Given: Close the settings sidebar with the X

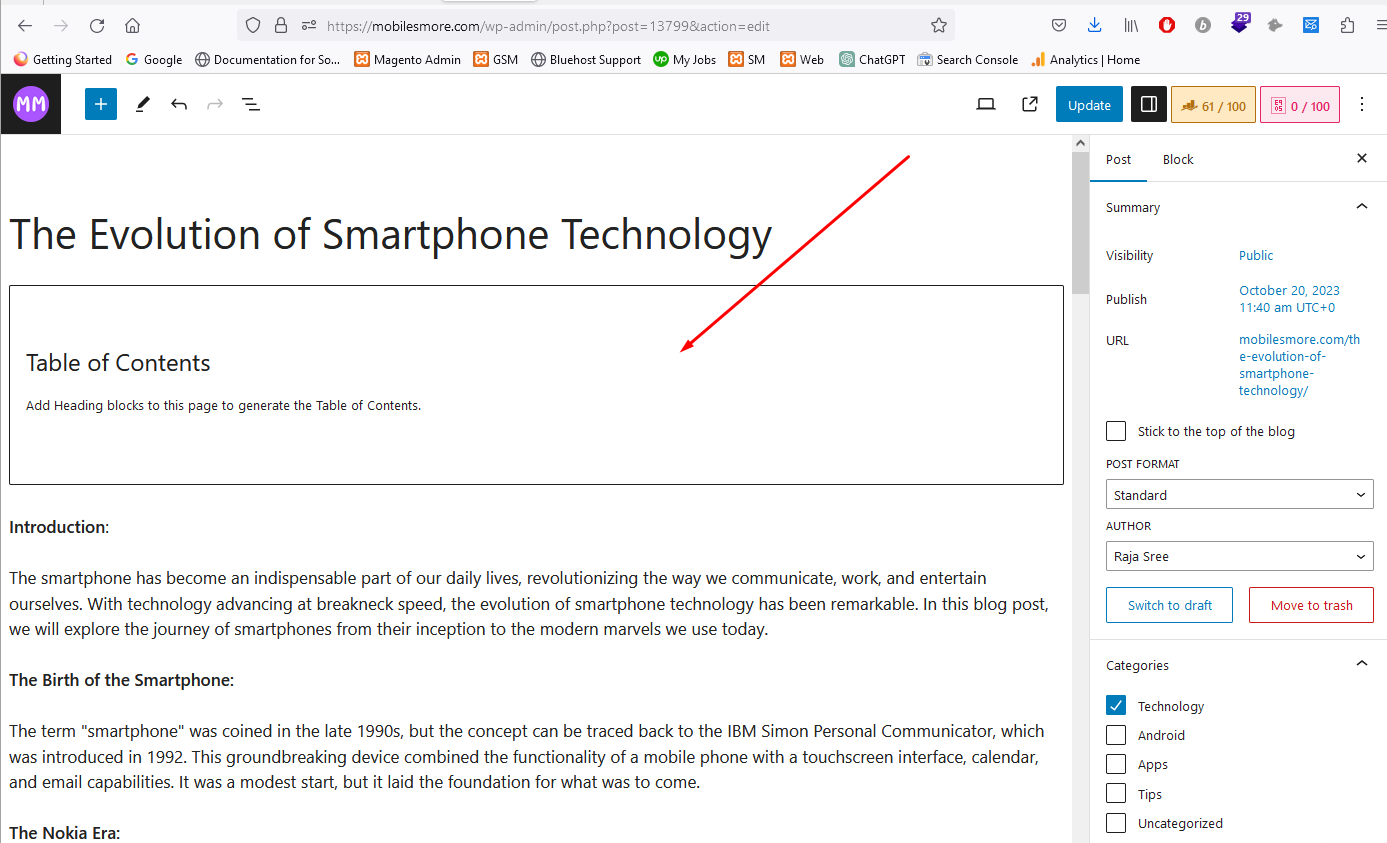Looking at the screenshot, I should [x=1361, y=158].
